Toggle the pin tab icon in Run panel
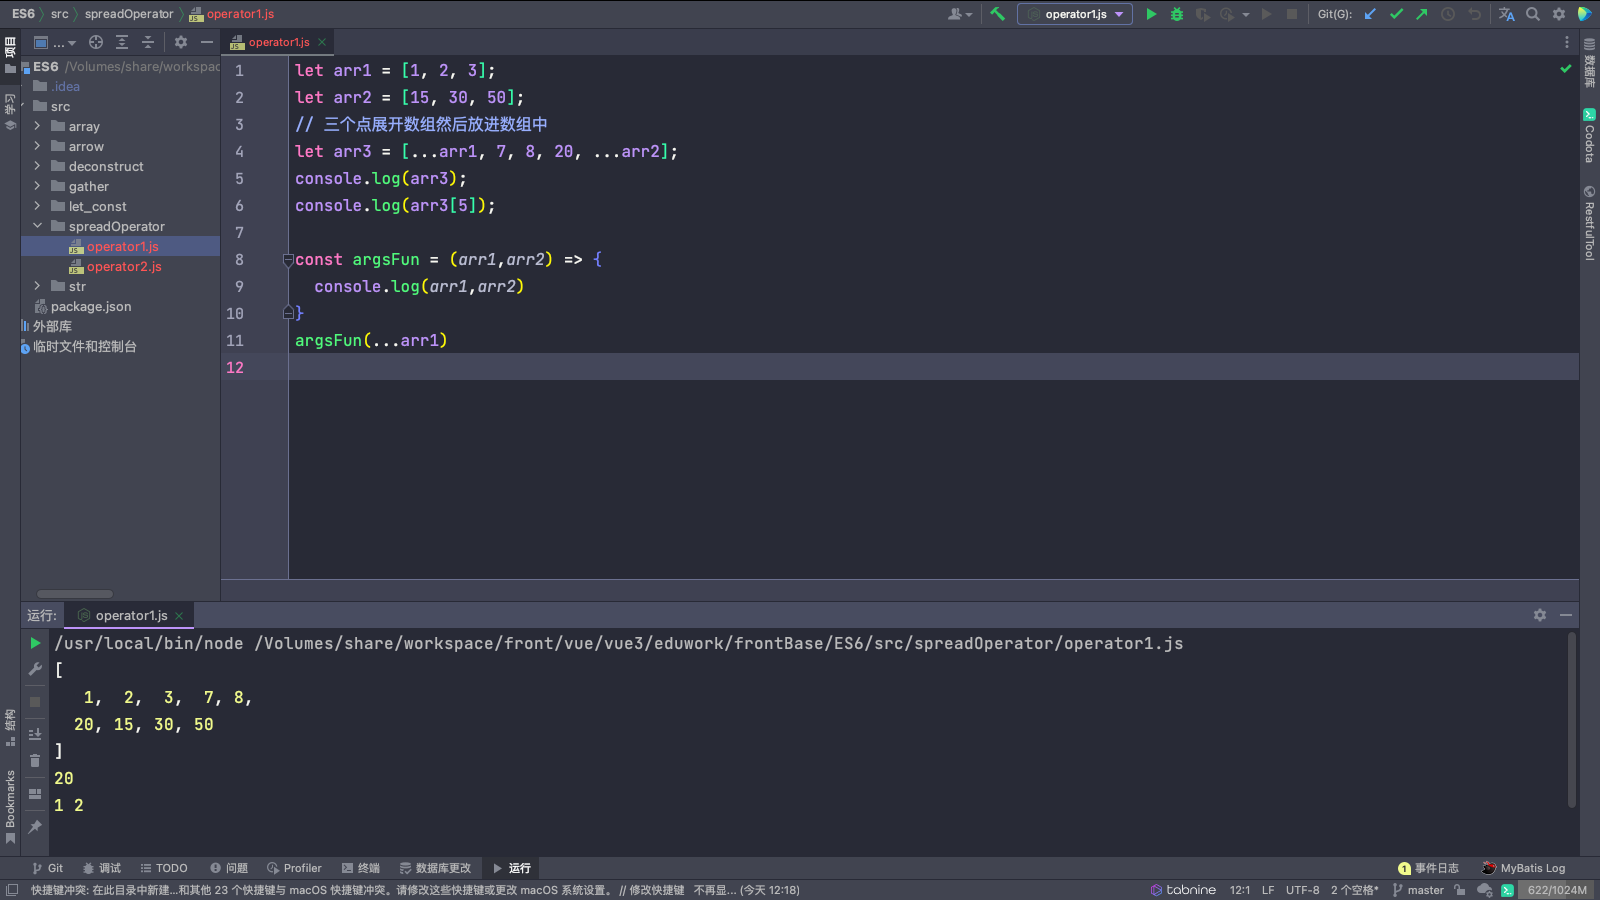The height and width of the screenshot is (900, 1600). pos(35,827)
